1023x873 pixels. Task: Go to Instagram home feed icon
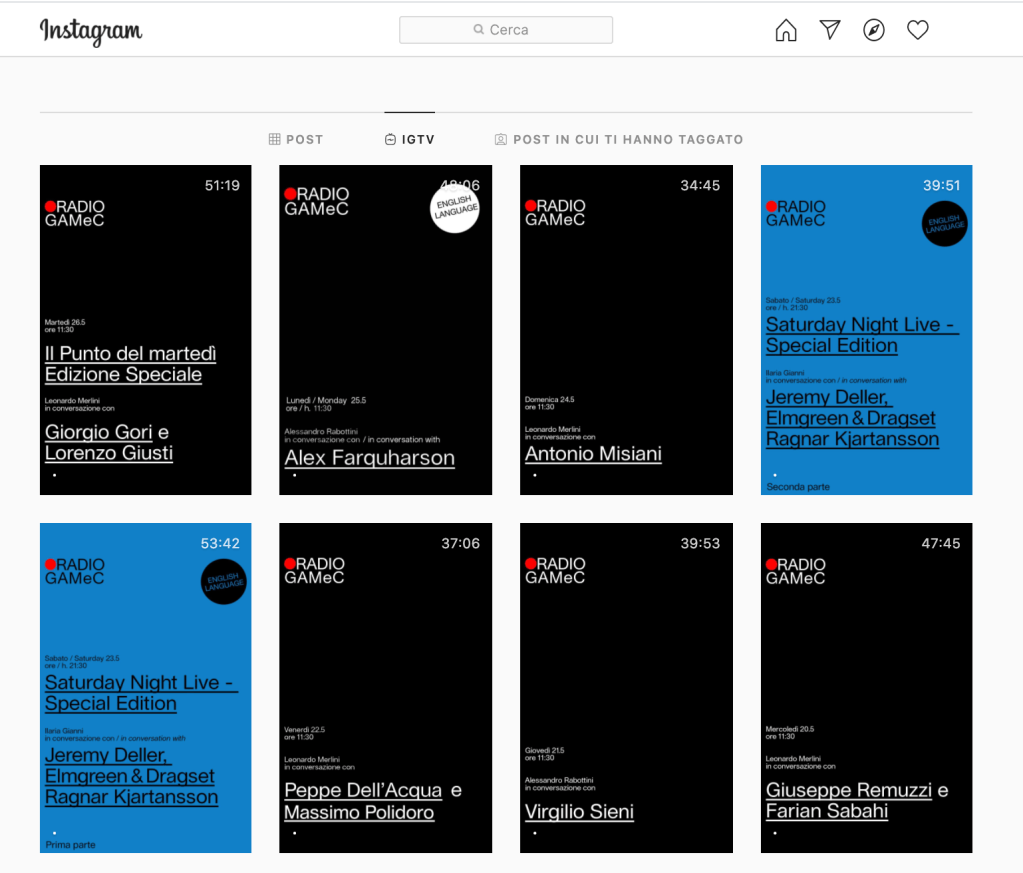pyautogui.click(x=786, y=31)
